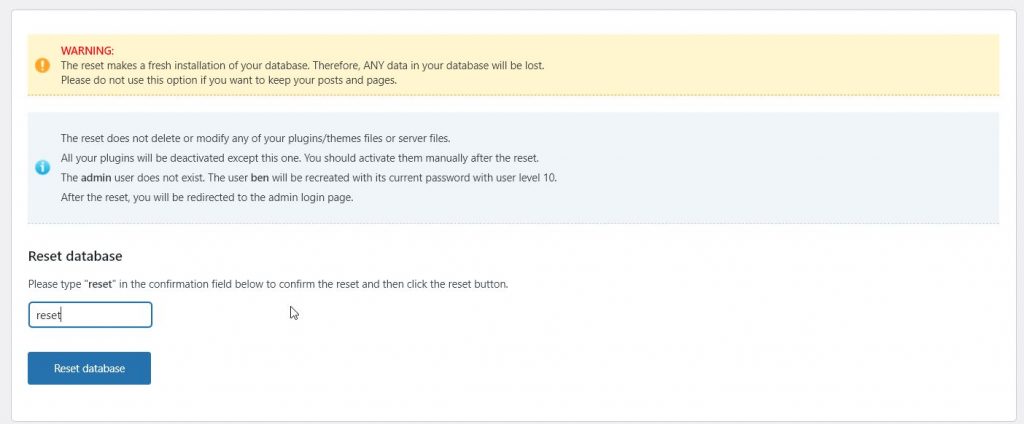Click the "Please type reset" instruction line

pyautogui.click(x=268, y=284)
